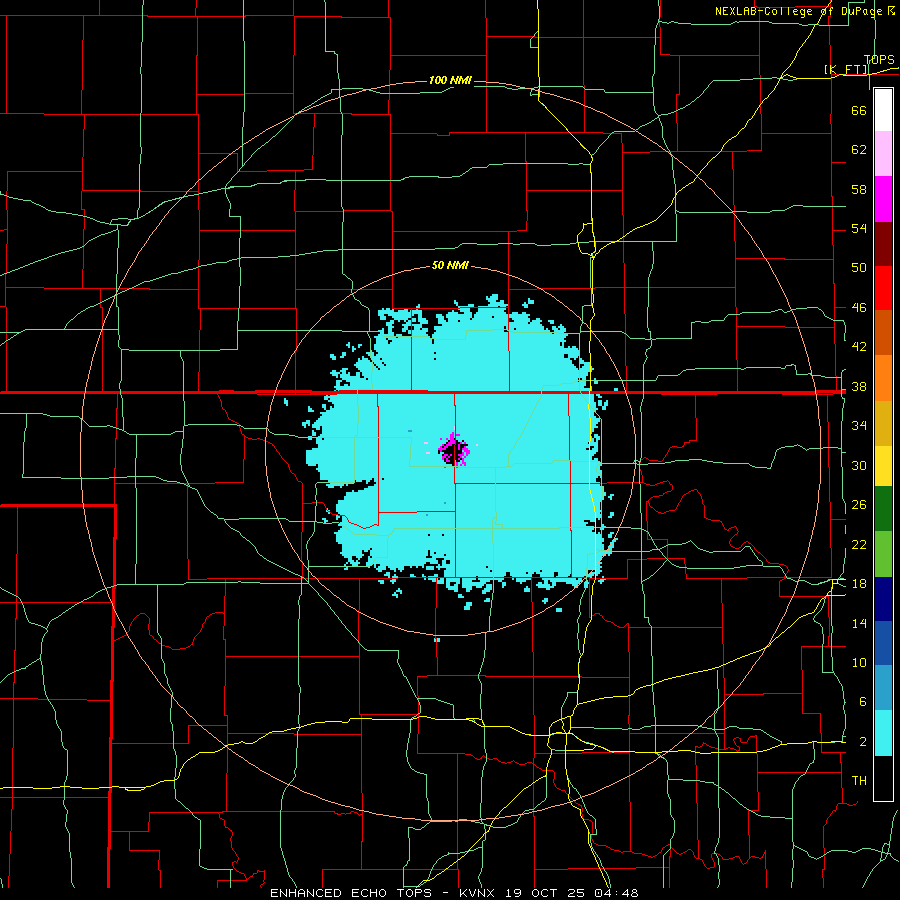Viewport: 900px width, 900px height.
Task: Click the "66" legend value
Action: pyautogui.click(x=859, y=110)
